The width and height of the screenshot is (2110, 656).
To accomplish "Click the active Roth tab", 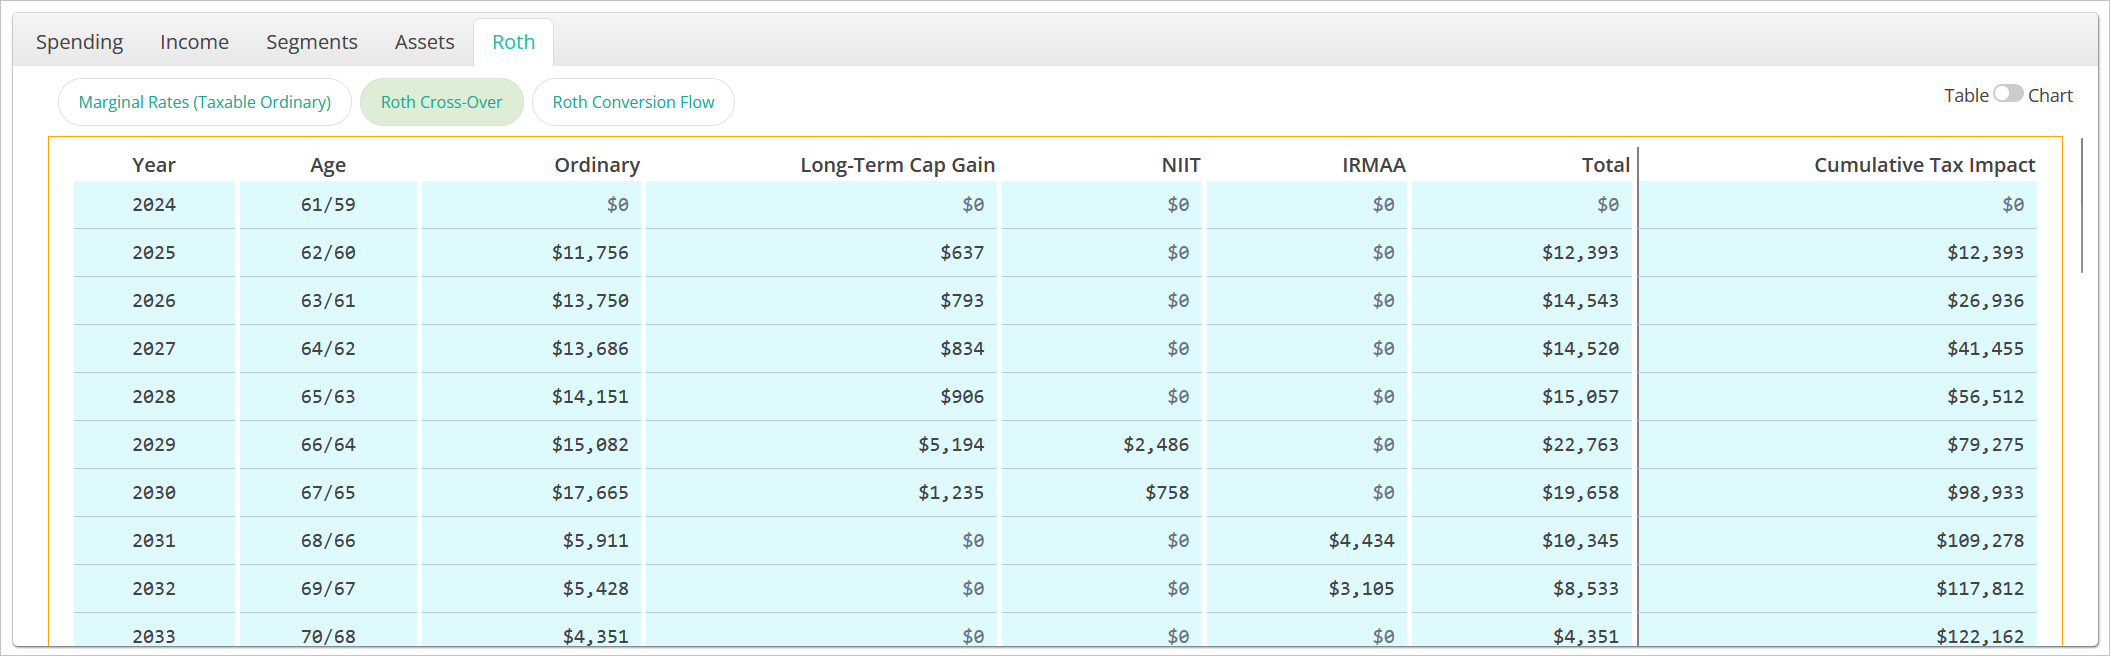I will click(513, 42).
